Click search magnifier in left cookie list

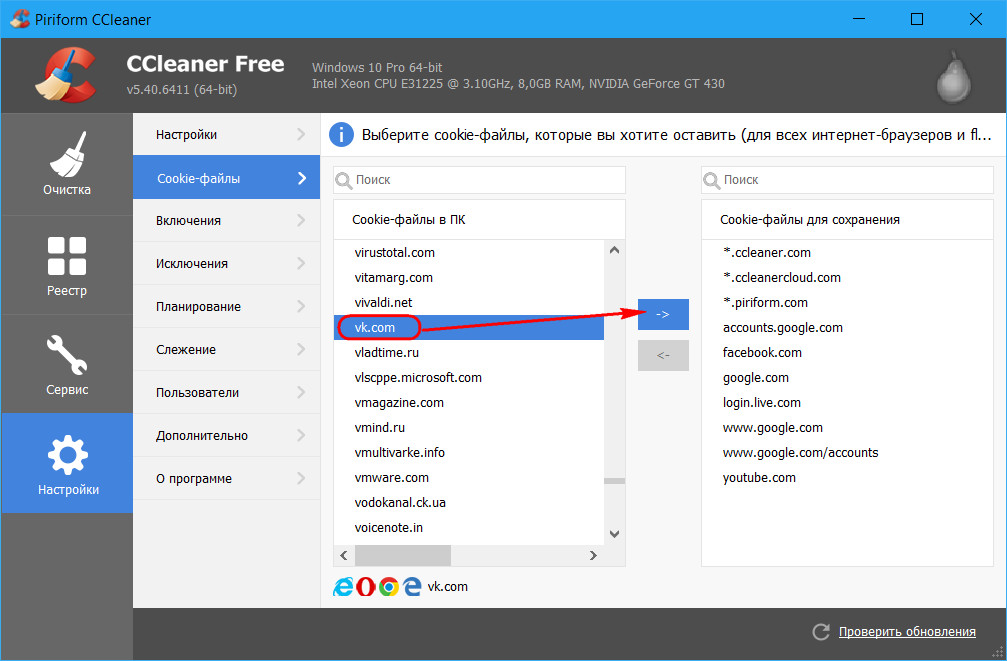click(344, 181)
